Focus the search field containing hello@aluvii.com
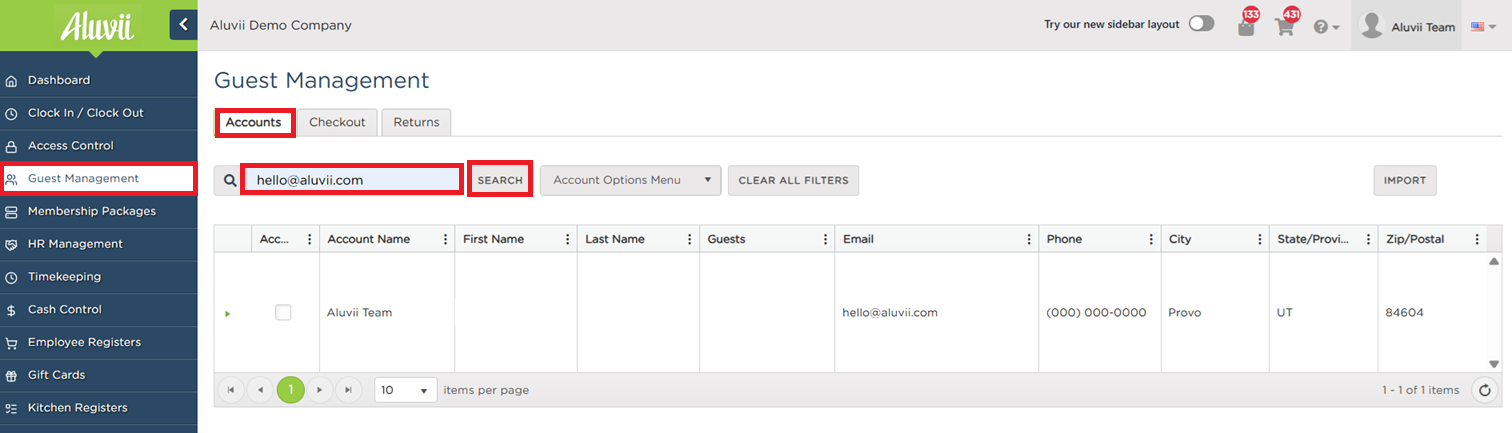 click(353, 180)
